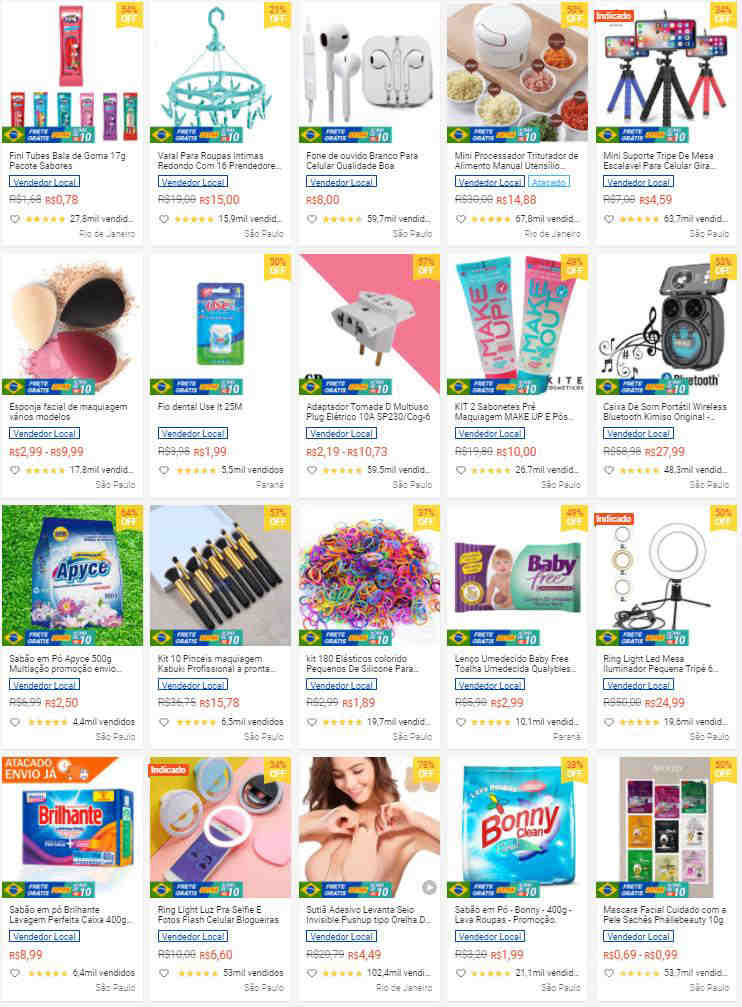Favorite the Fio dental Use It 25M

[164, 470]
